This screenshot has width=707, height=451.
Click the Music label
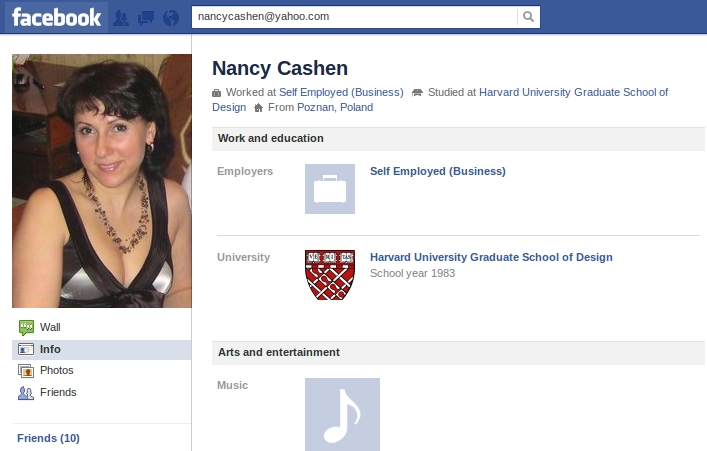pyautogui.click(x=233, y=385)
